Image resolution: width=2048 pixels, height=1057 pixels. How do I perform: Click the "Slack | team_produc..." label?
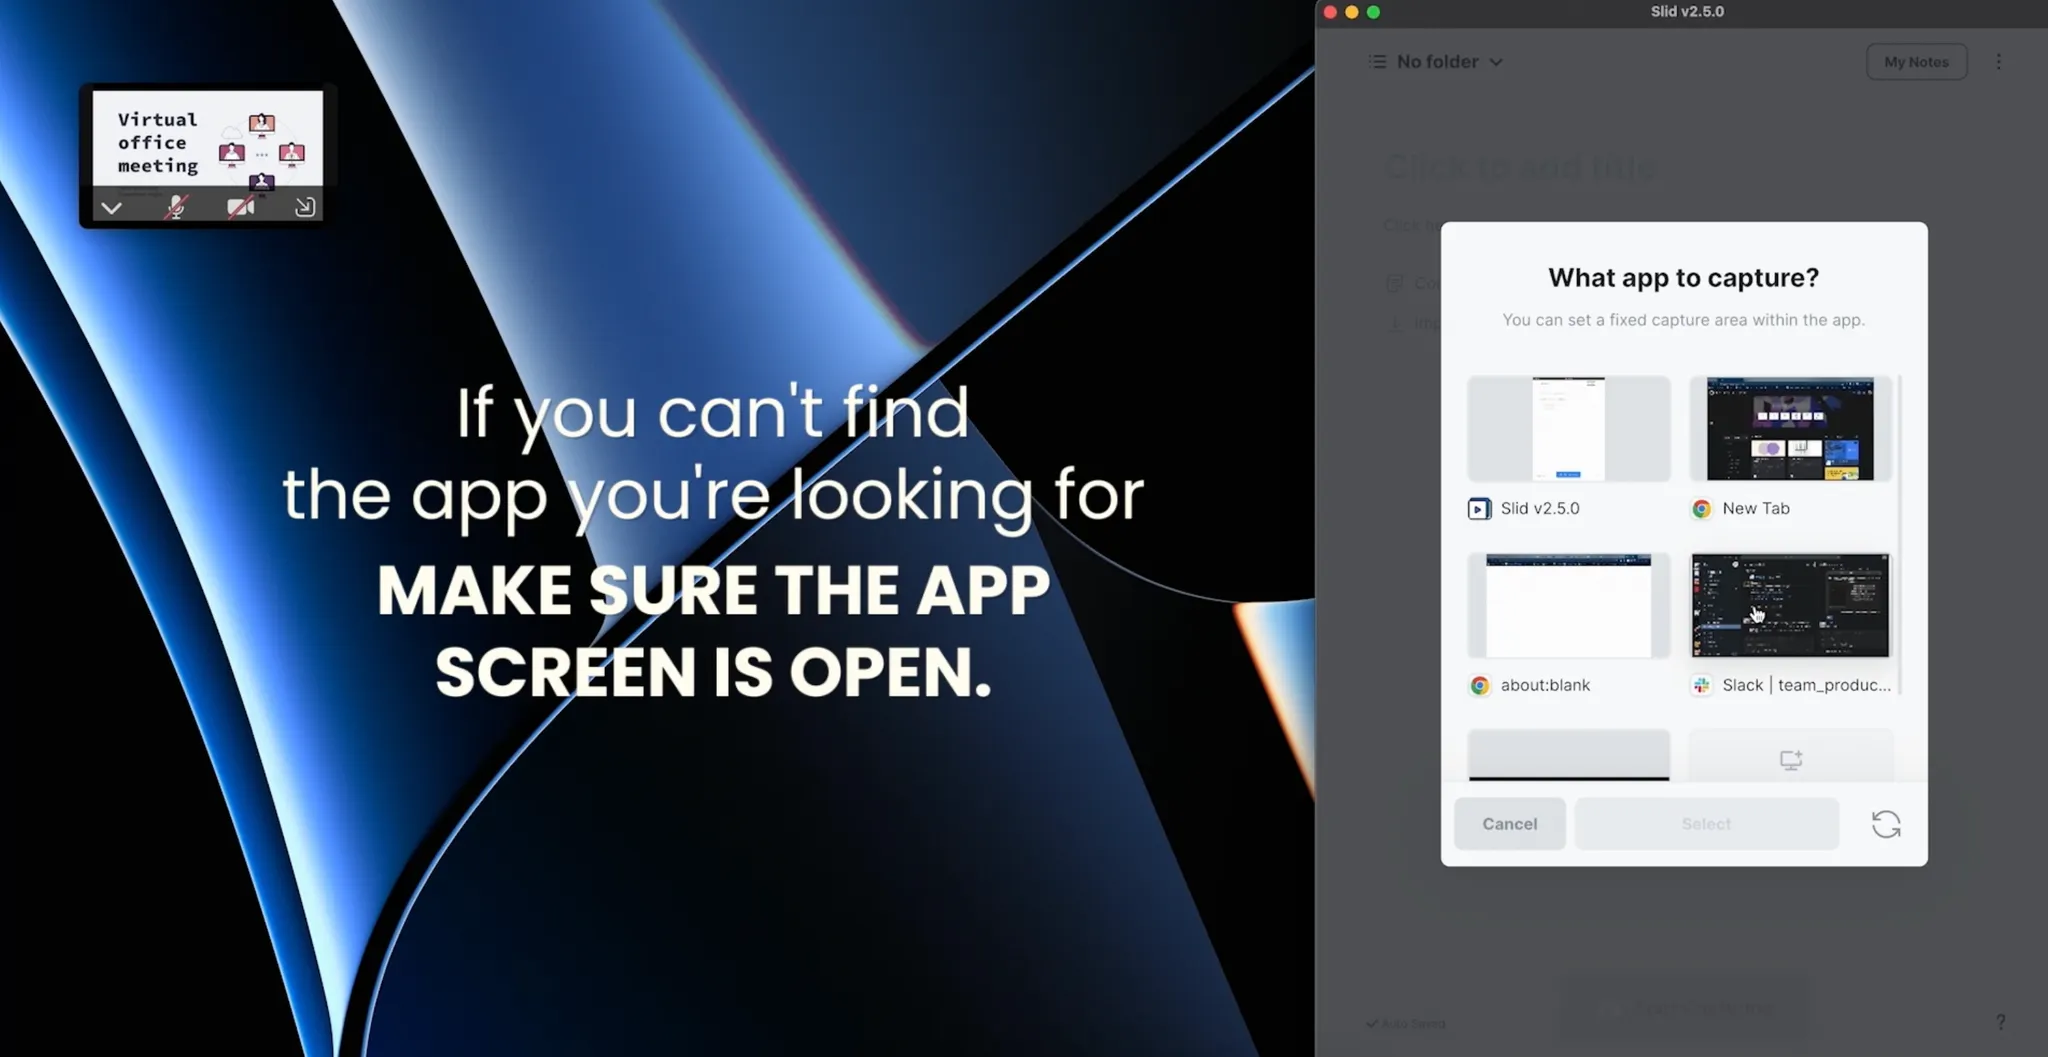tap(1806, 686)
